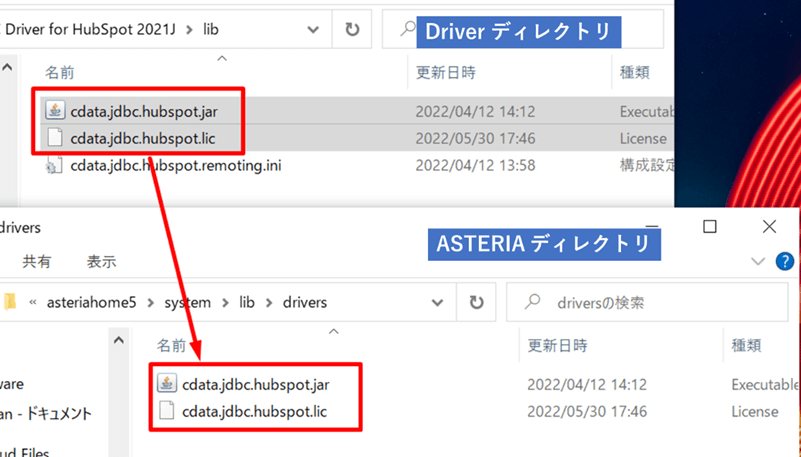Sort by 名前 column in drivers window
The image size is (801, 457).
pyautogui.click(x=171, y=346)
